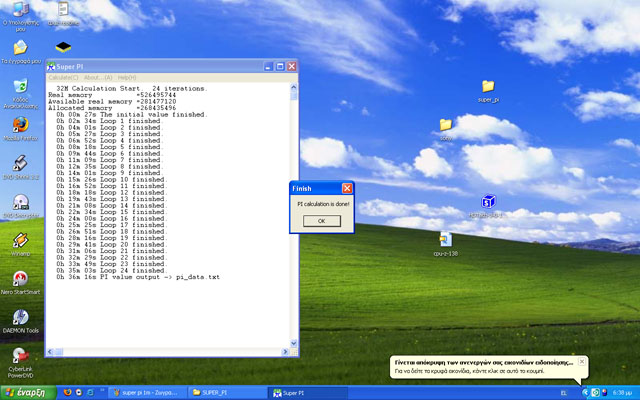Click the notification balloon message text
This screenshot has height=400, width=640.
(469, 371)
